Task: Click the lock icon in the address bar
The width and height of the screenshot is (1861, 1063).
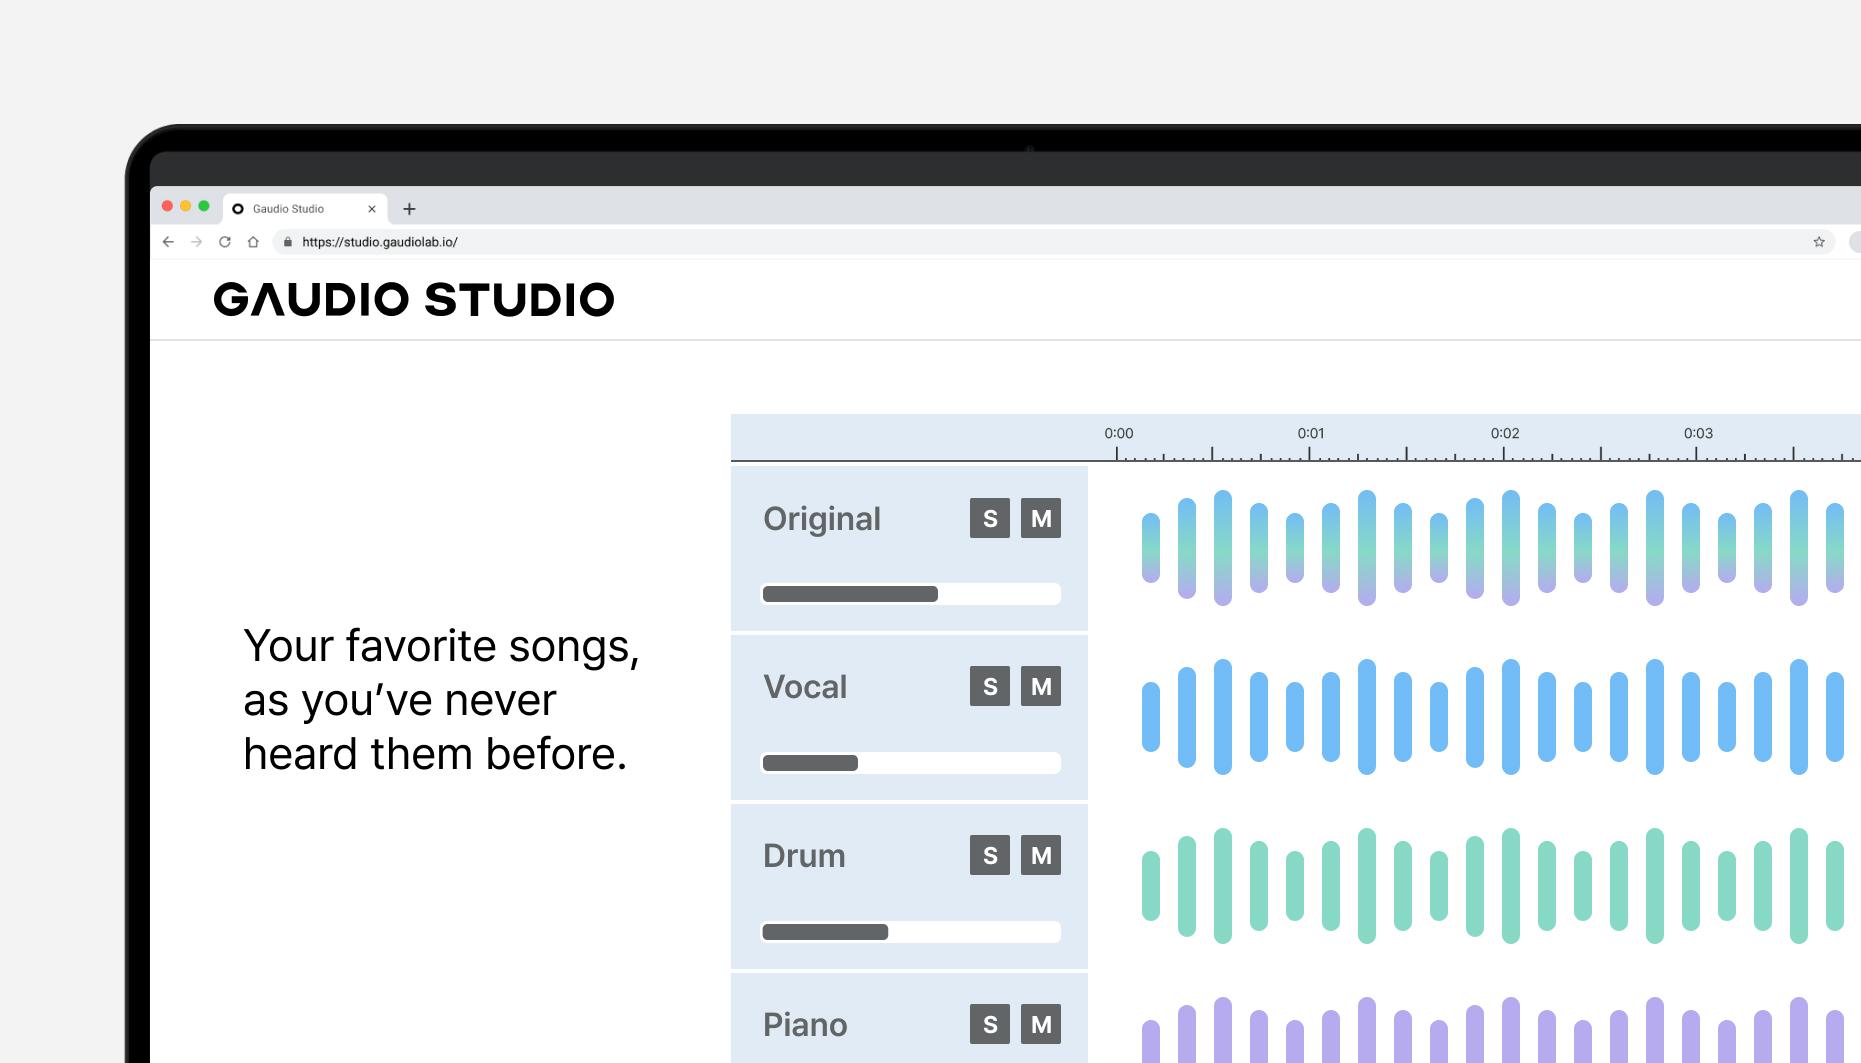Action: tap(286, 241)
